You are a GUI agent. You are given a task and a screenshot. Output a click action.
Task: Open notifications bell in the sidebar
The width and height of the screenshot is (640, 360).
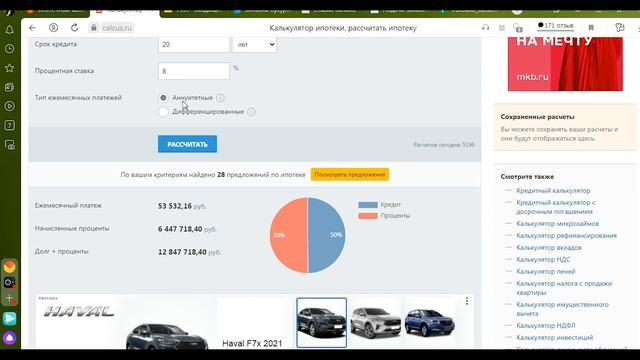coord(9,30)
